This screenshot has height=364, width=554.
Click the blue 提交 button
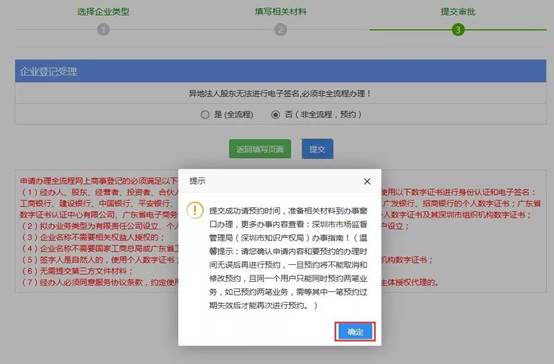(x=317, y=149)
